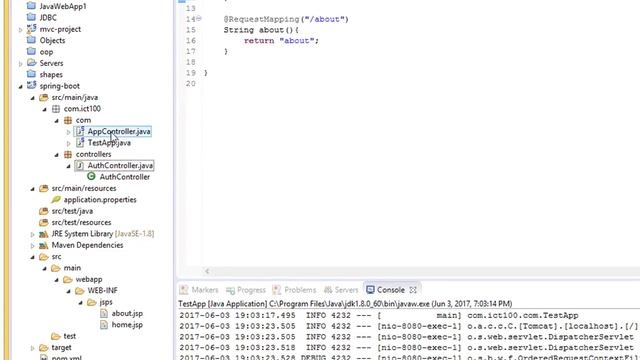Screen dimensions: 640x360
Task: Select the Console tab
Action: [386, 290]
